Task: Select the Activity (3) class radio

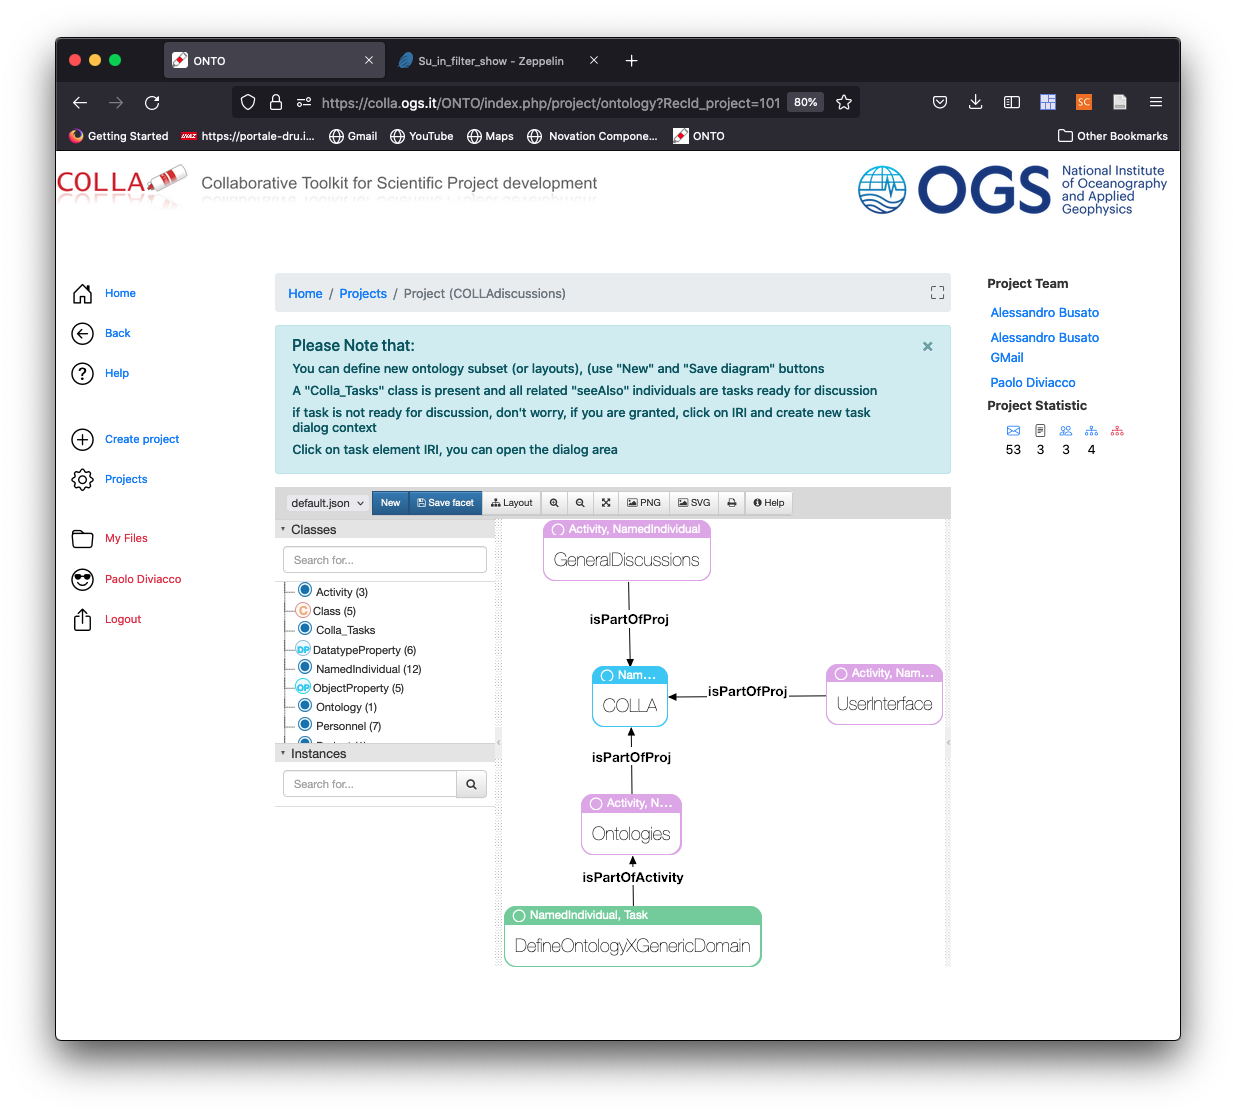Action: [305, 591]
